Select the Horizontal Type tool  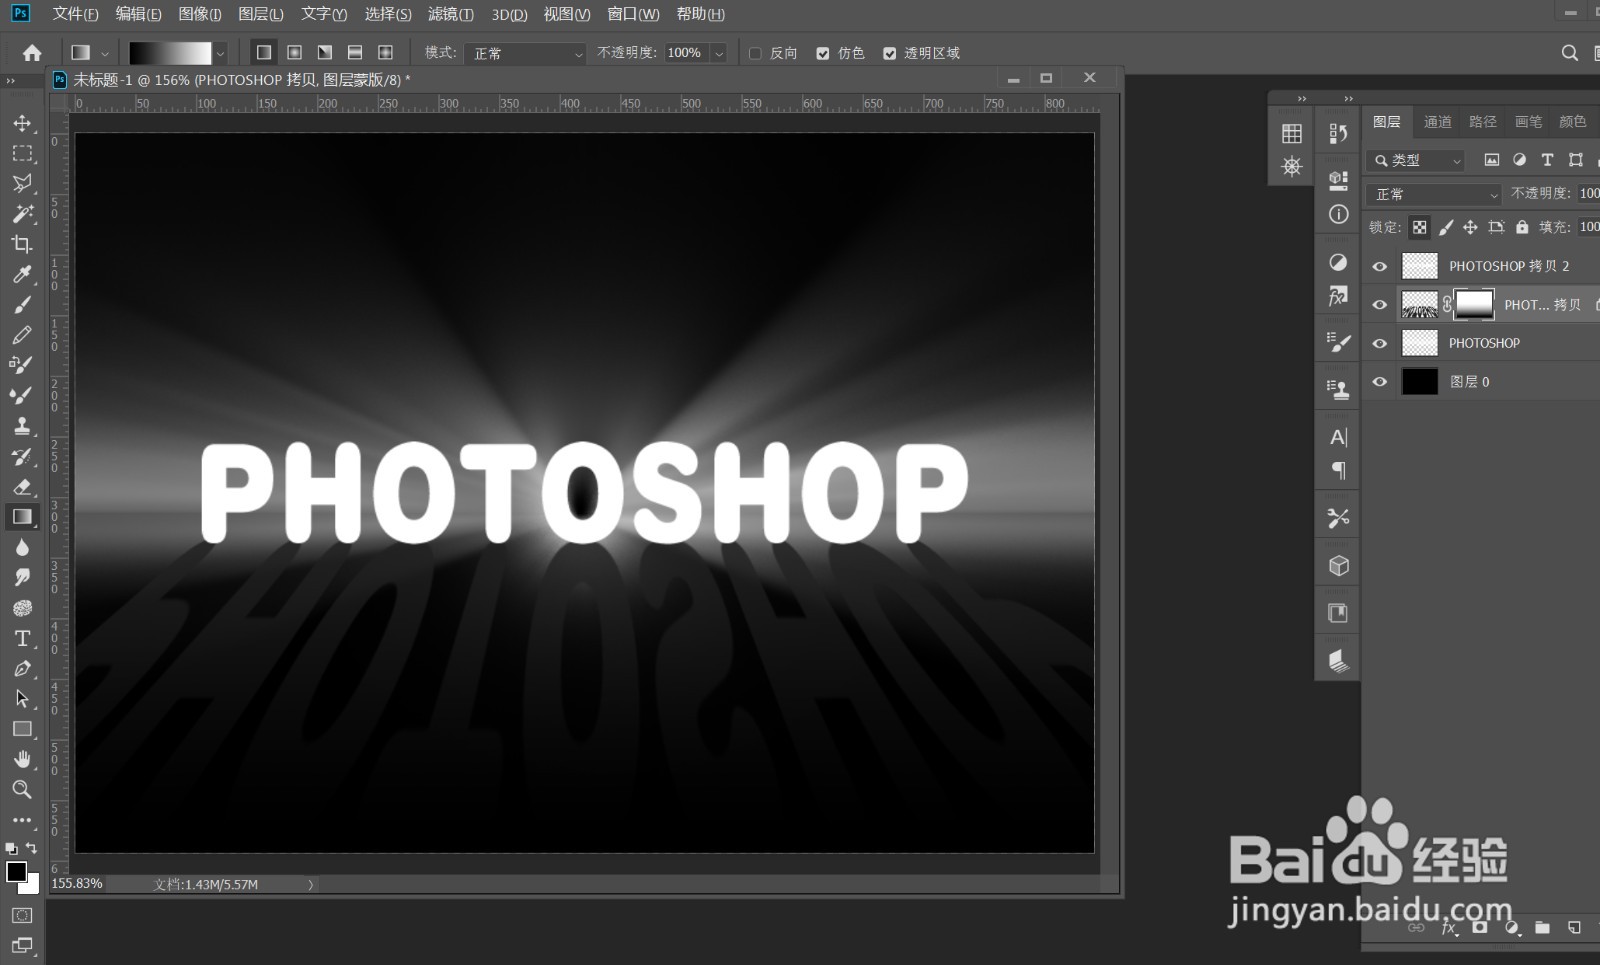22,638
